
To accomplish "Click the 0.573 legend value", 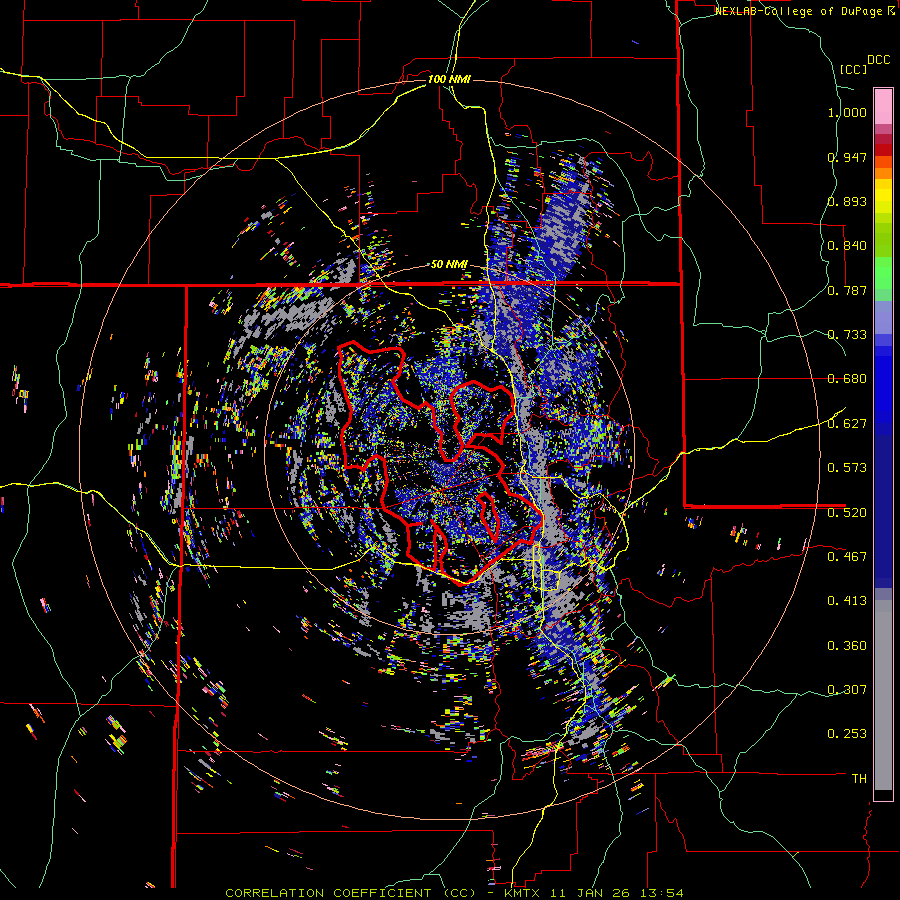I will [x=847, y=468].
